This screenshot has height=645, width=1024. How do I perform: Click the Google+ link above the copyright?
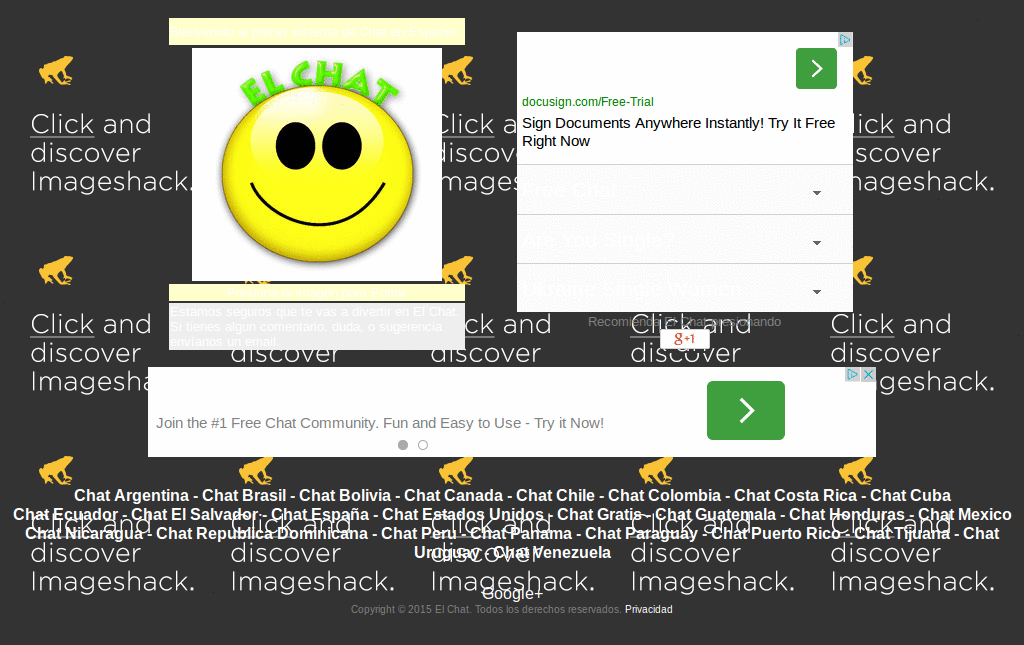[512, 593]
